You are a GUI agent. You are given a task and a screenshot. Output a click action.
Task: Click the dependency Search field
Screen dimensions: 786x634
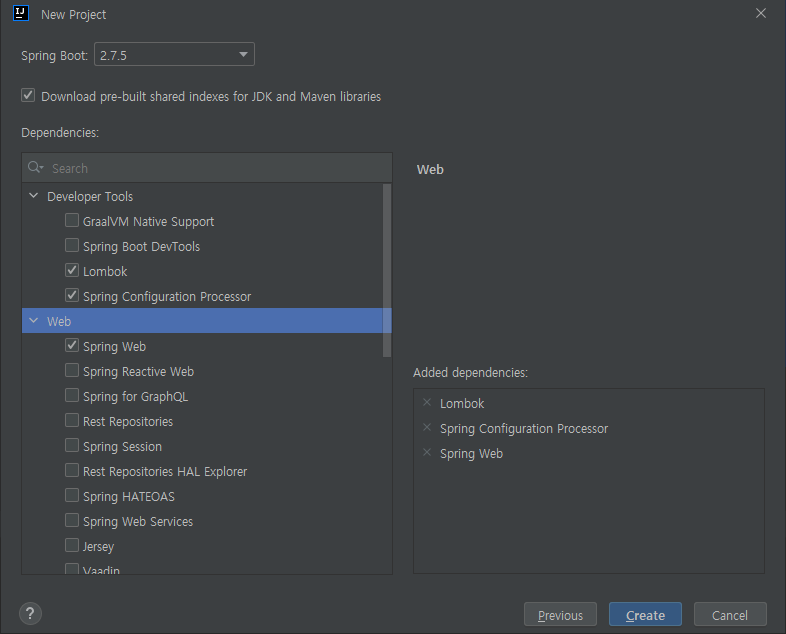click(x=207, y=168)
